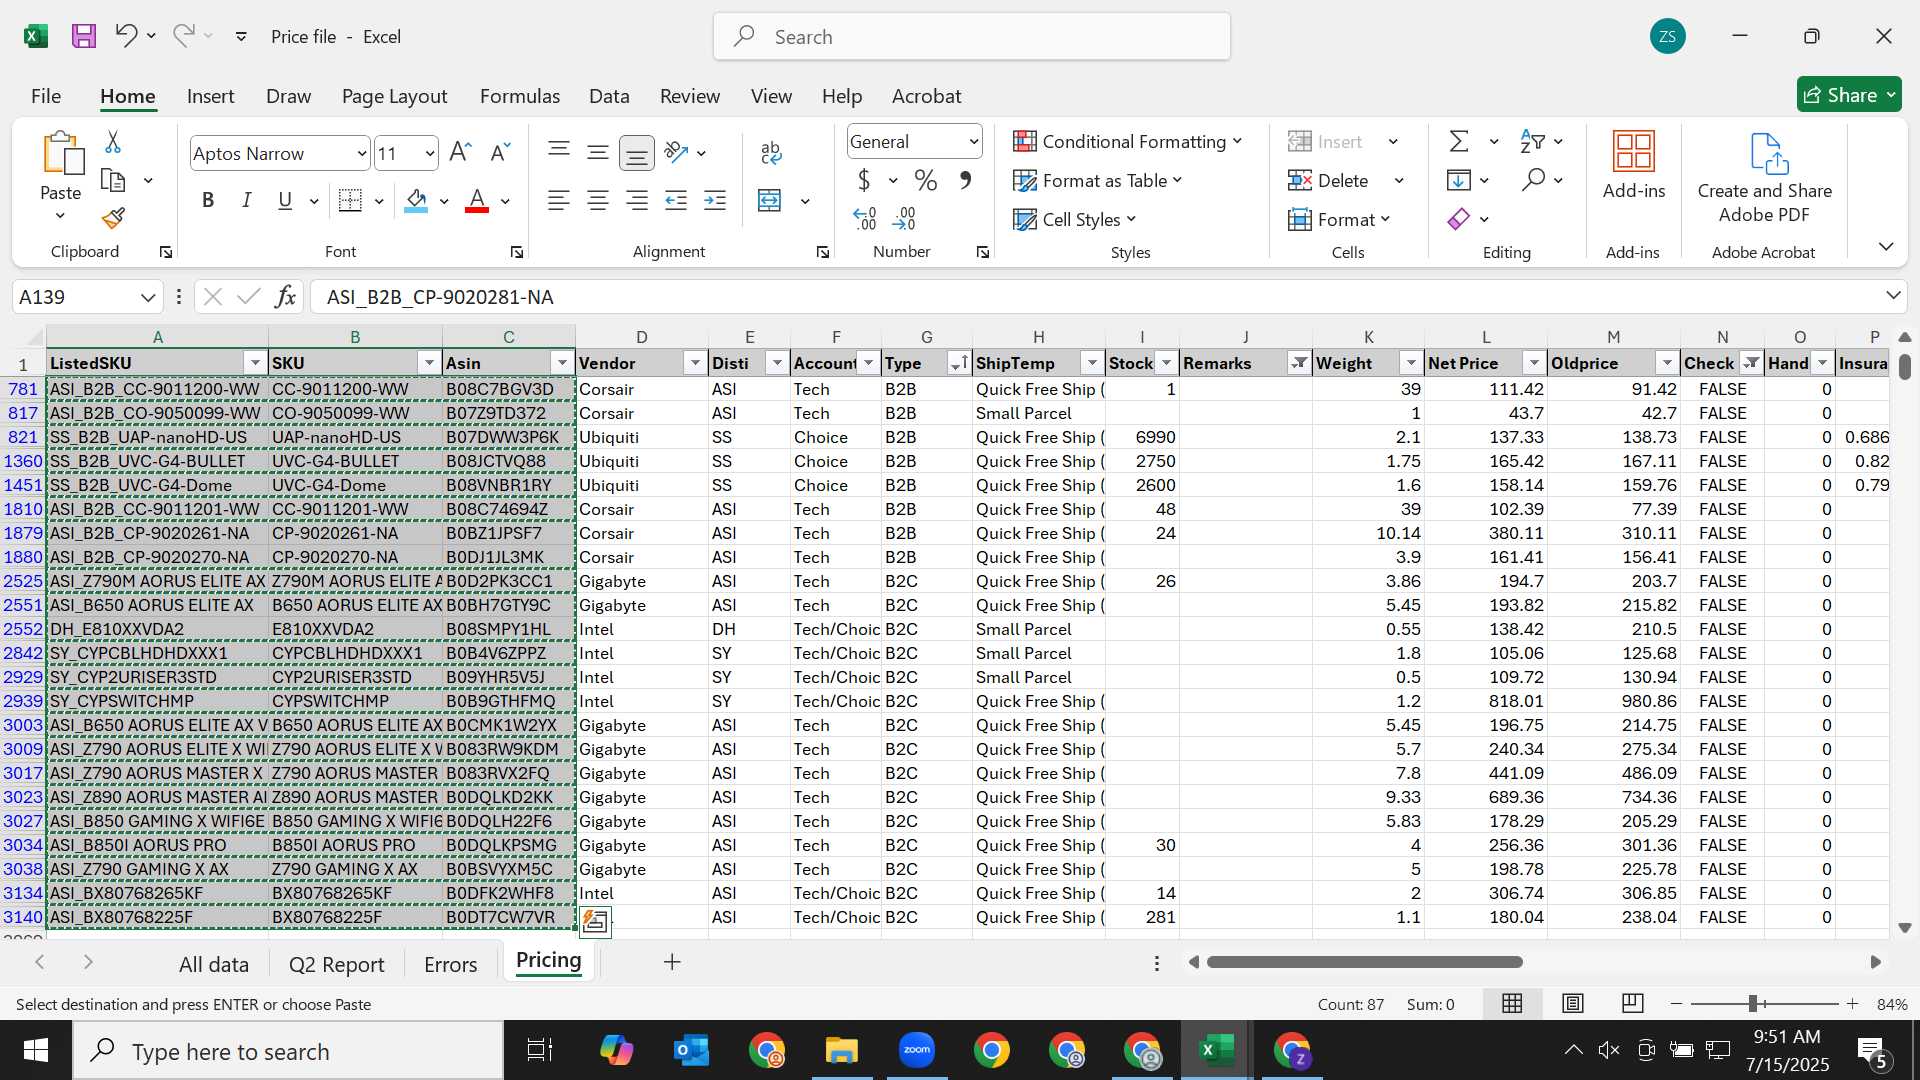Image resolution: width=1920 pixels, height=1080 pixels.
Task: Click the Sort & Filter icon
Action: (x=1531, y=141)
